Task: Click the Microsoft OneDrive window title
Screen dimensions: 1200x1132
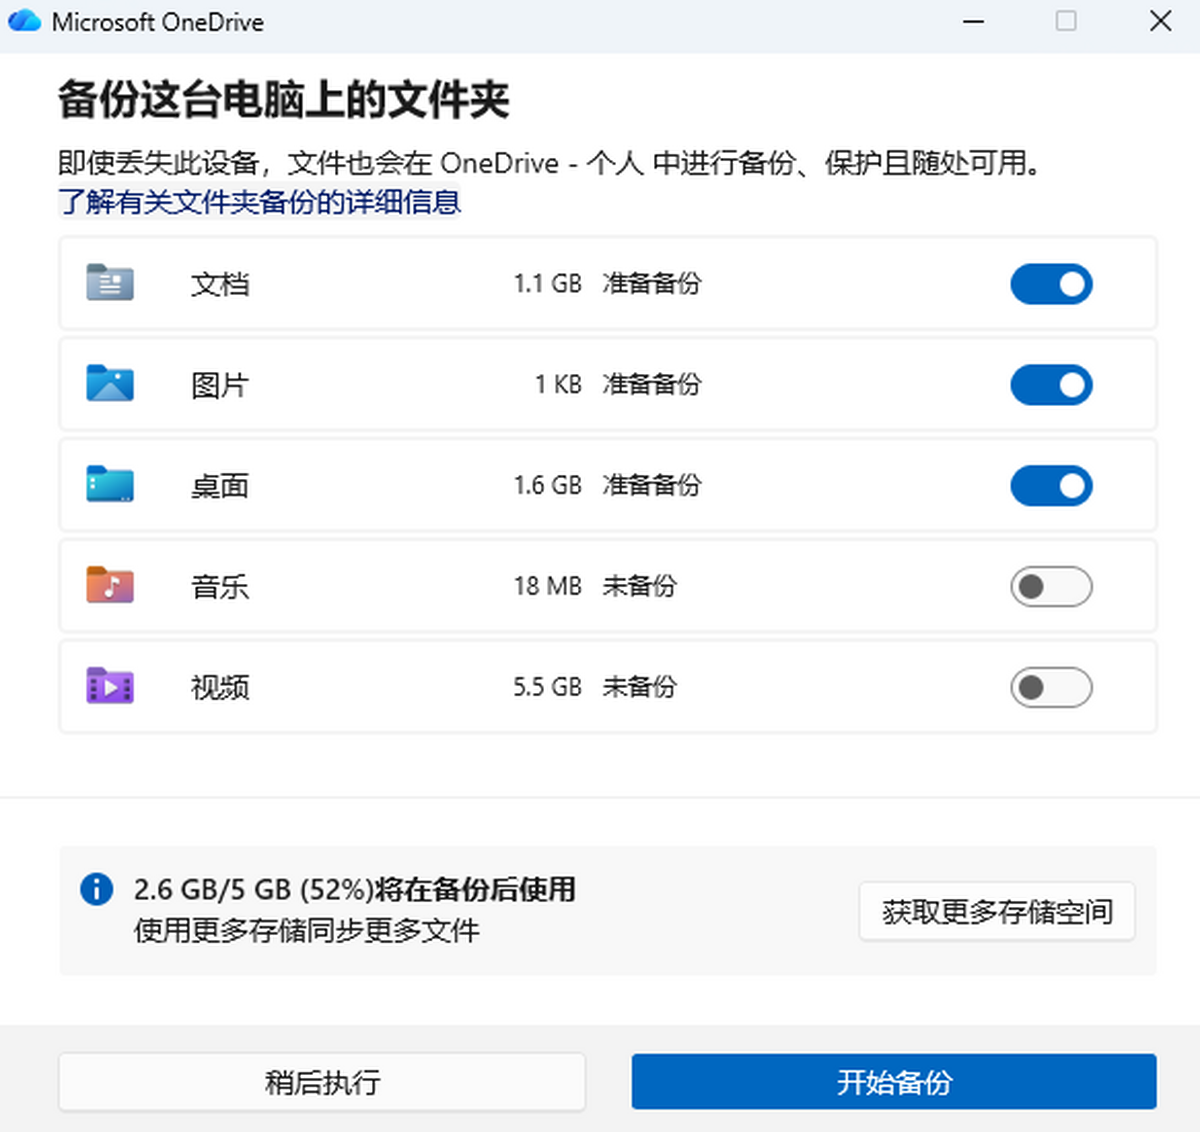Action: [158, 22]
